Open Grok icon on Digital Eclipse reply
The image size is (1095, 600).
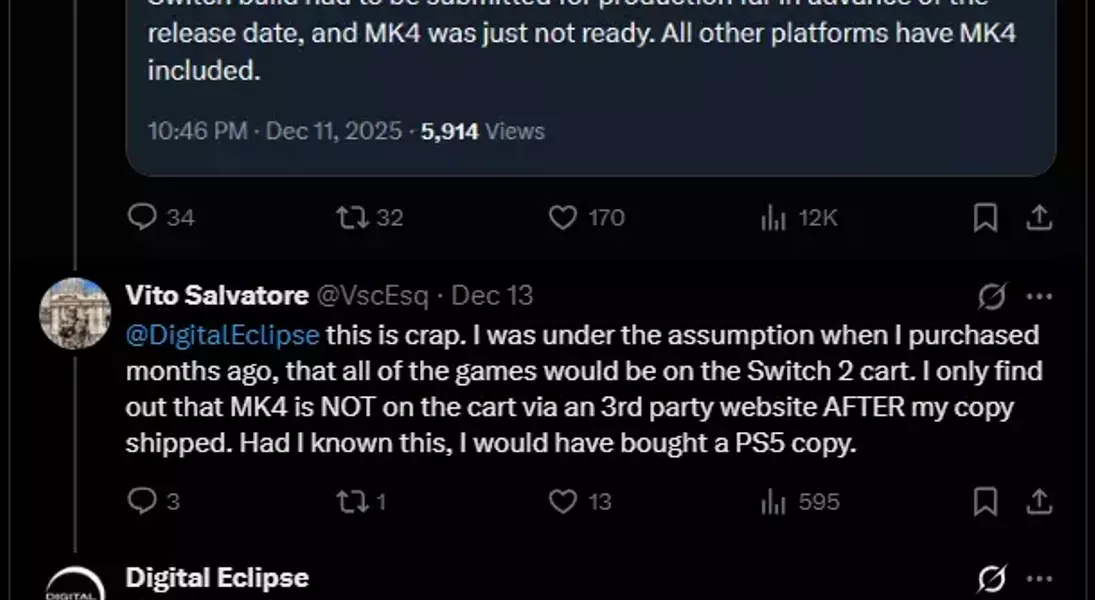[992, 578]
